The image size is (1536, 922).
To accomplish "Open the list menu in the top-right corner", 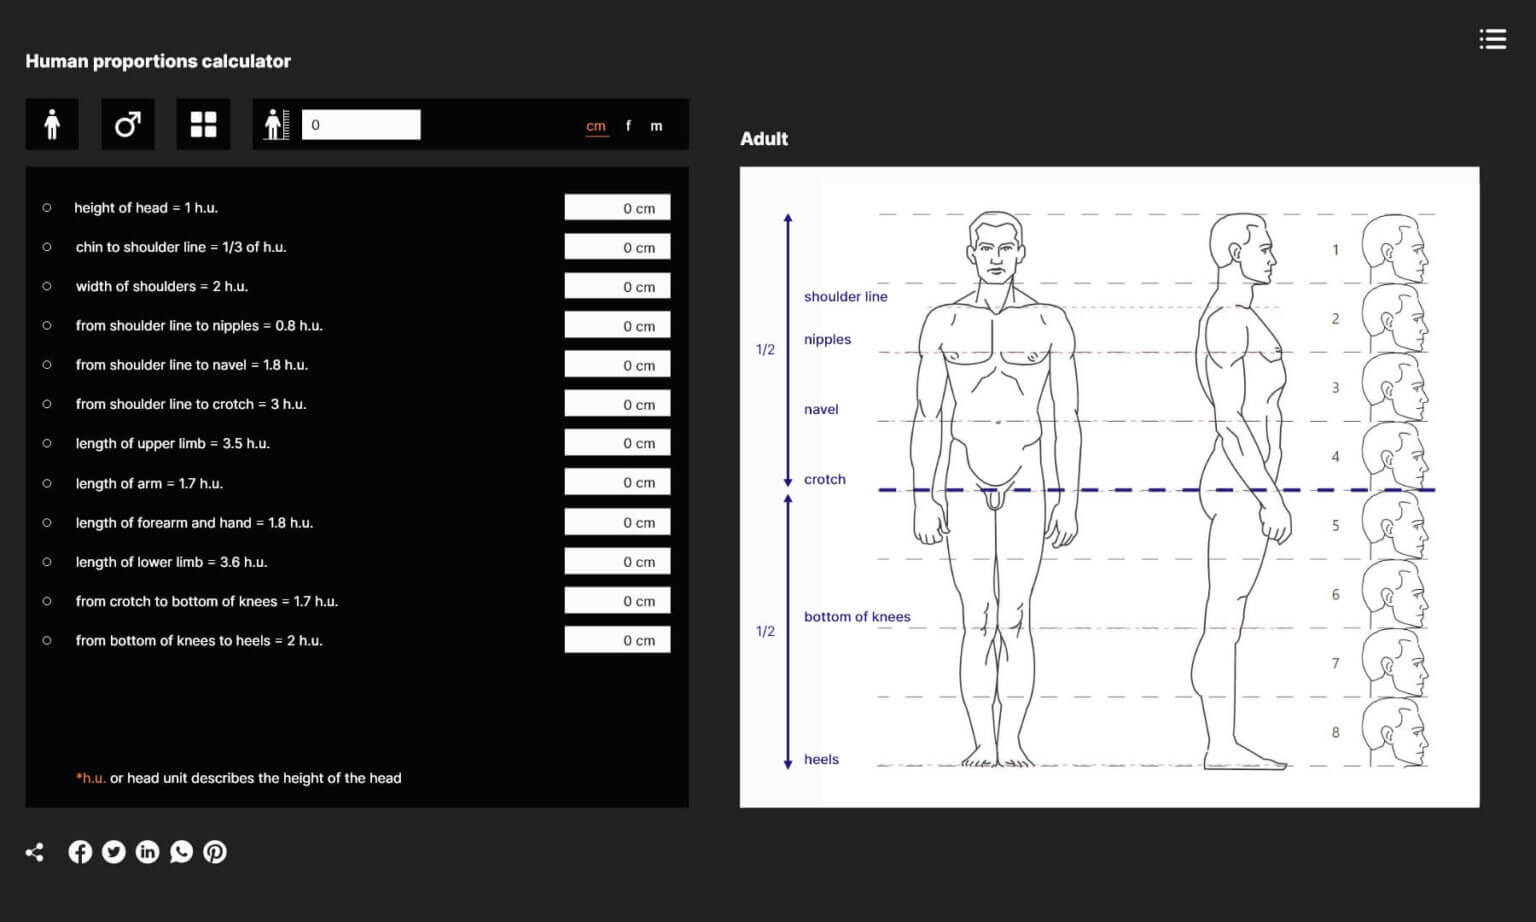I will (x=1492, y=38).
